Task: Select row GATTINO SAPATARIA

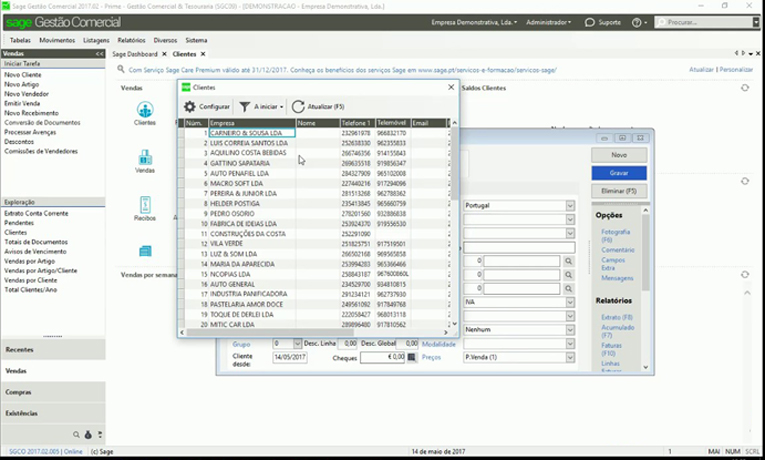Action: coord(315,163)
